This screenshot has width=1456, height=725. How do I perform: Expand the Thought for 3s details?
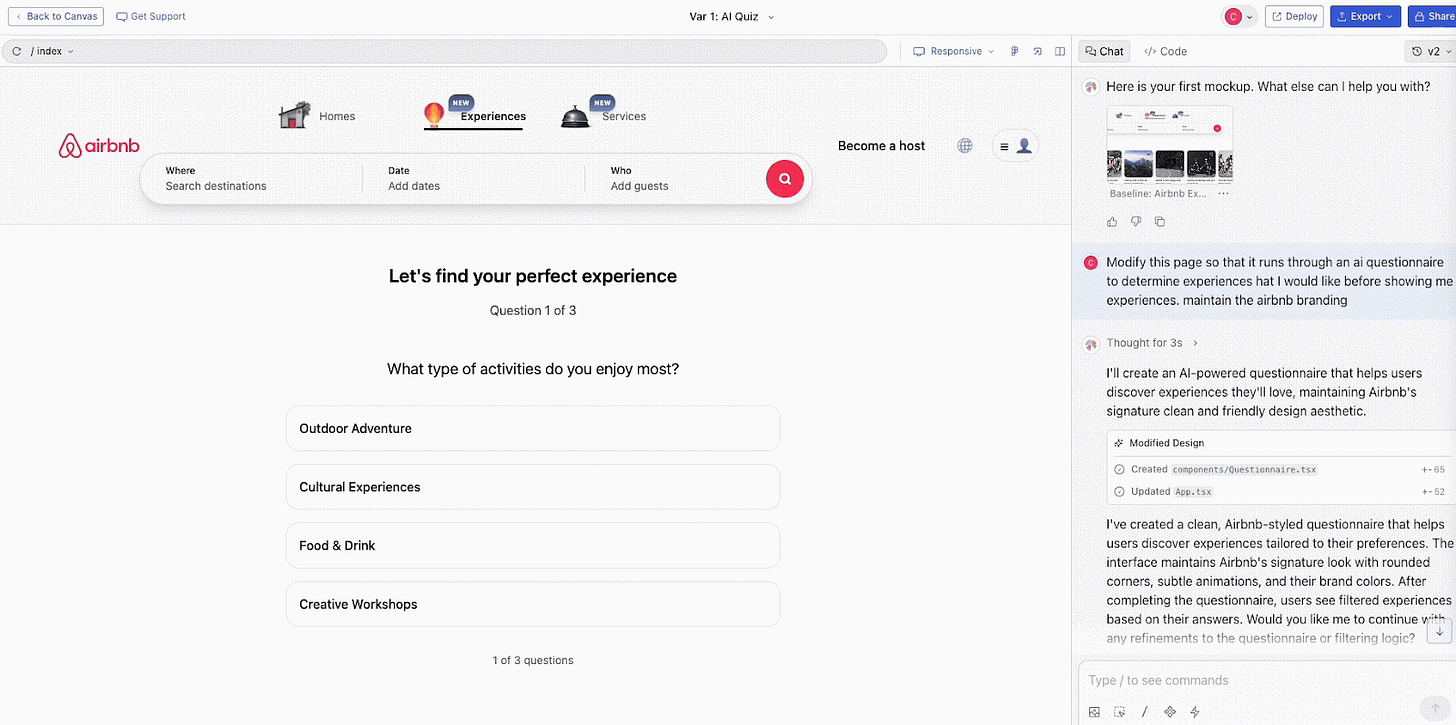[x=1152, y=343]
